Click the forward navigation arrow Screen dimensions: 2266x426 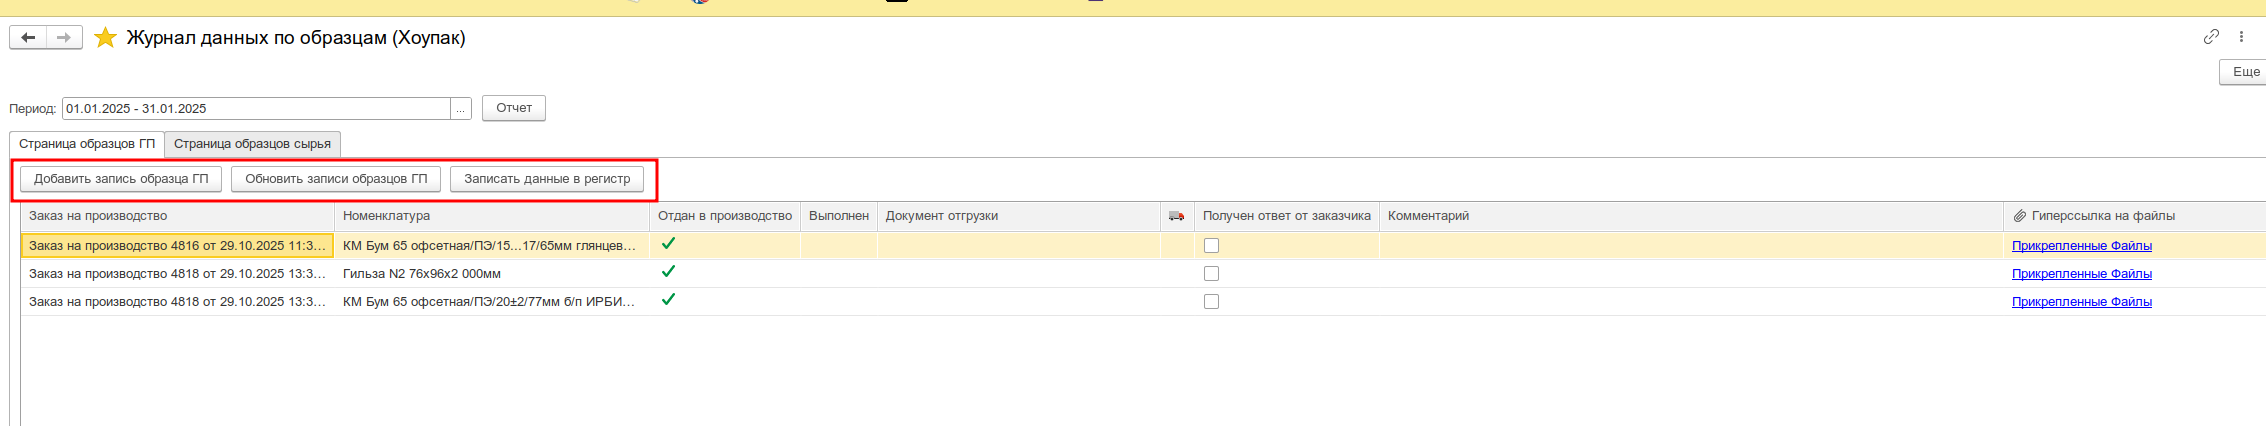coord(64,38)
